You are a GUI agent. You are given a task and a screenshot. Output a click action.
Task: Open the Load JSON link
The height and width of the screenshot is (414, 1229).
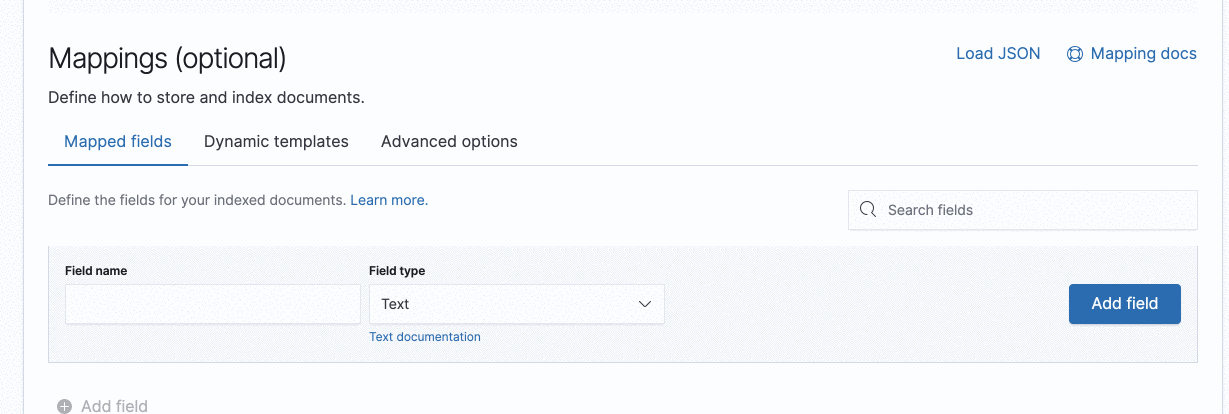tap(998, 54)
